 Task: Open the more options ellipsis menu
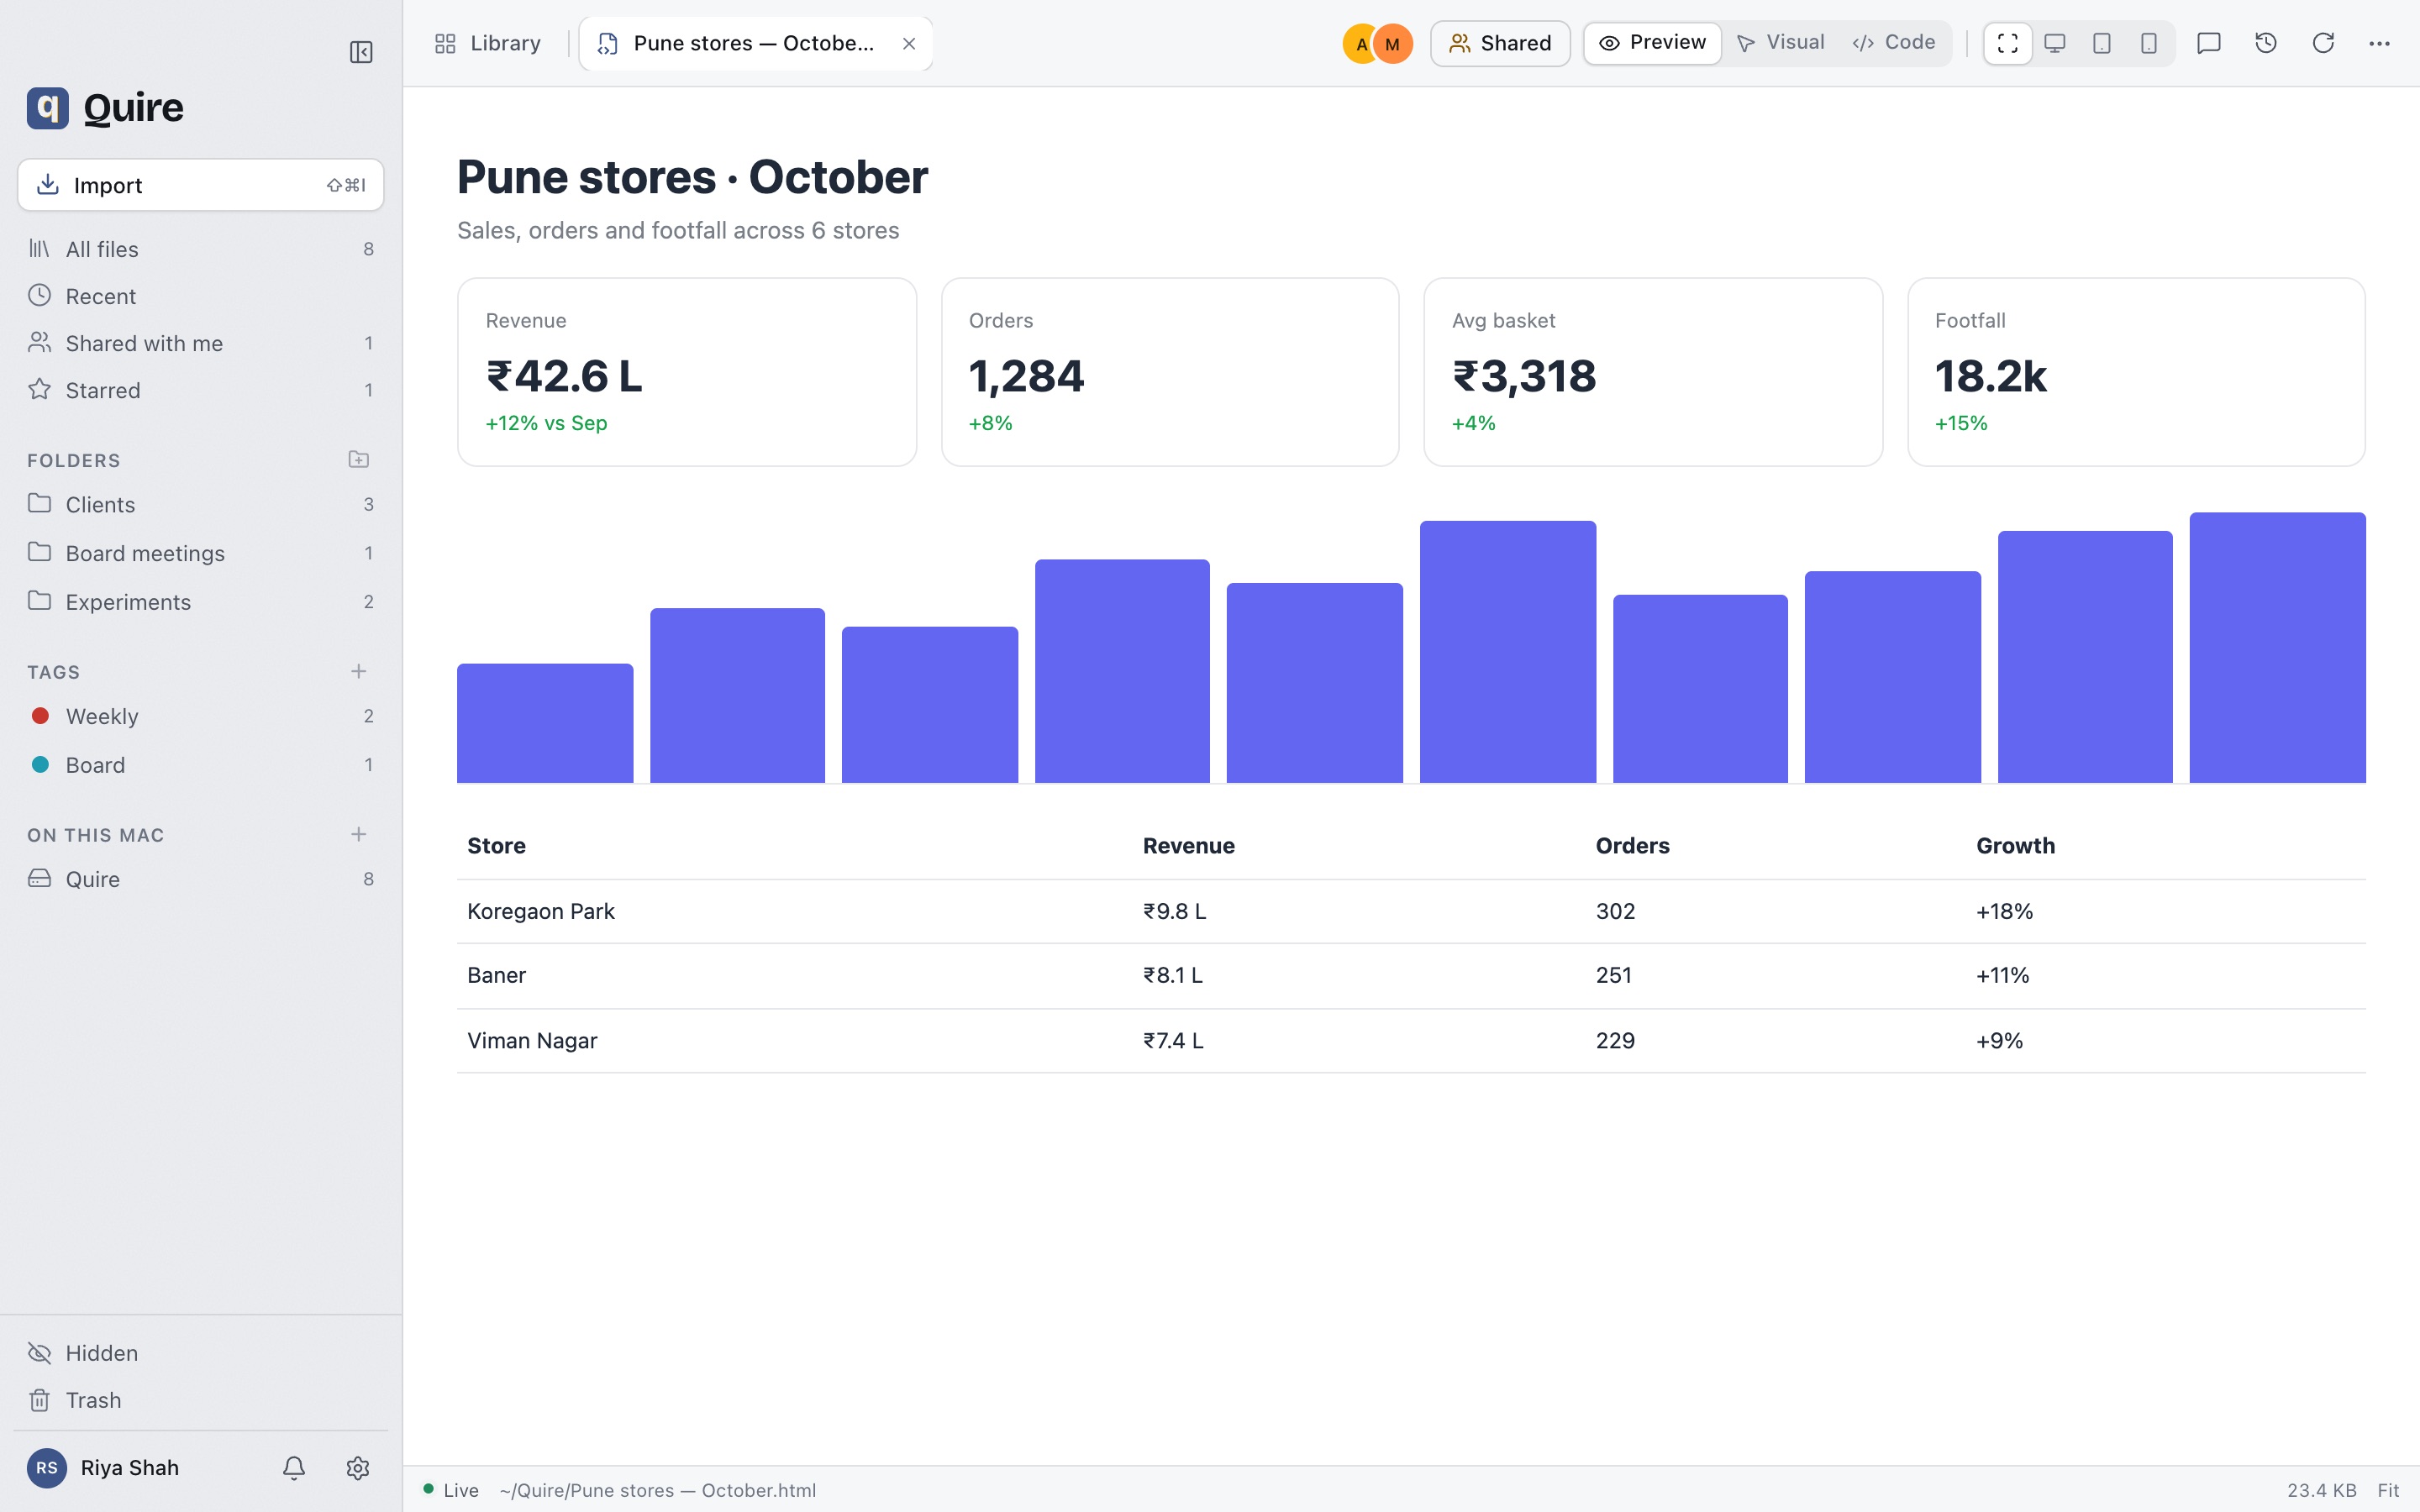click(x=2379, y=43)
